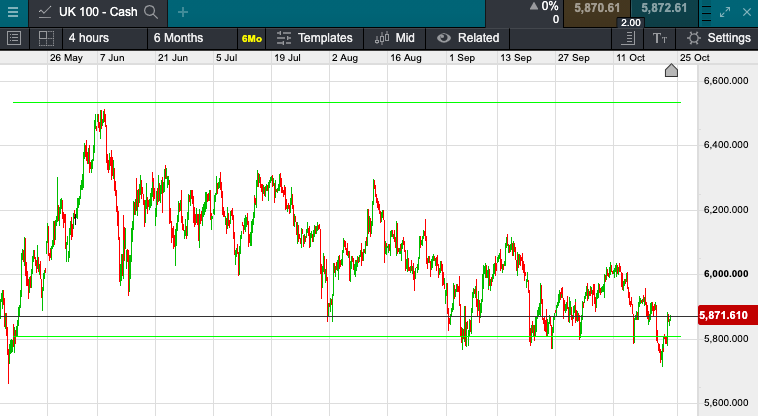The image size is (758, 416).
Task: Open chart Settings
Action: pos(717,38)
